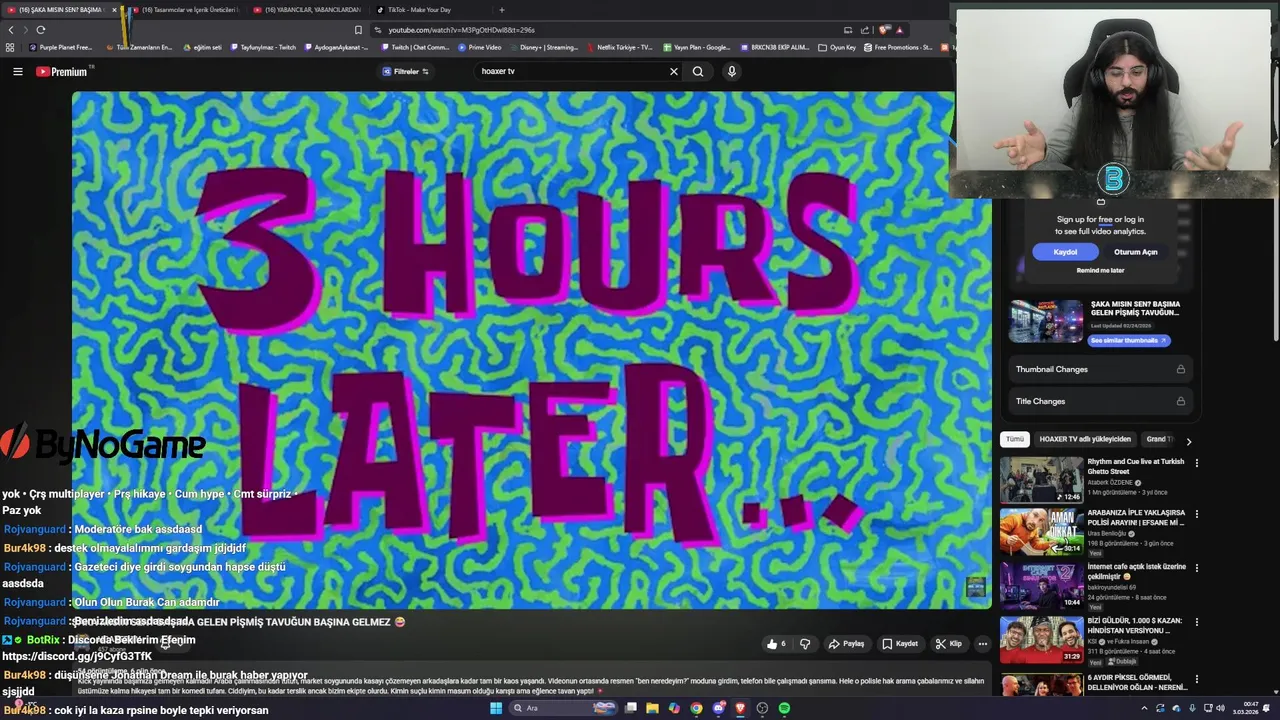This screenshot has width=1280, height=720.
Task: Activate voice search microphone
Action: point(732,71)
